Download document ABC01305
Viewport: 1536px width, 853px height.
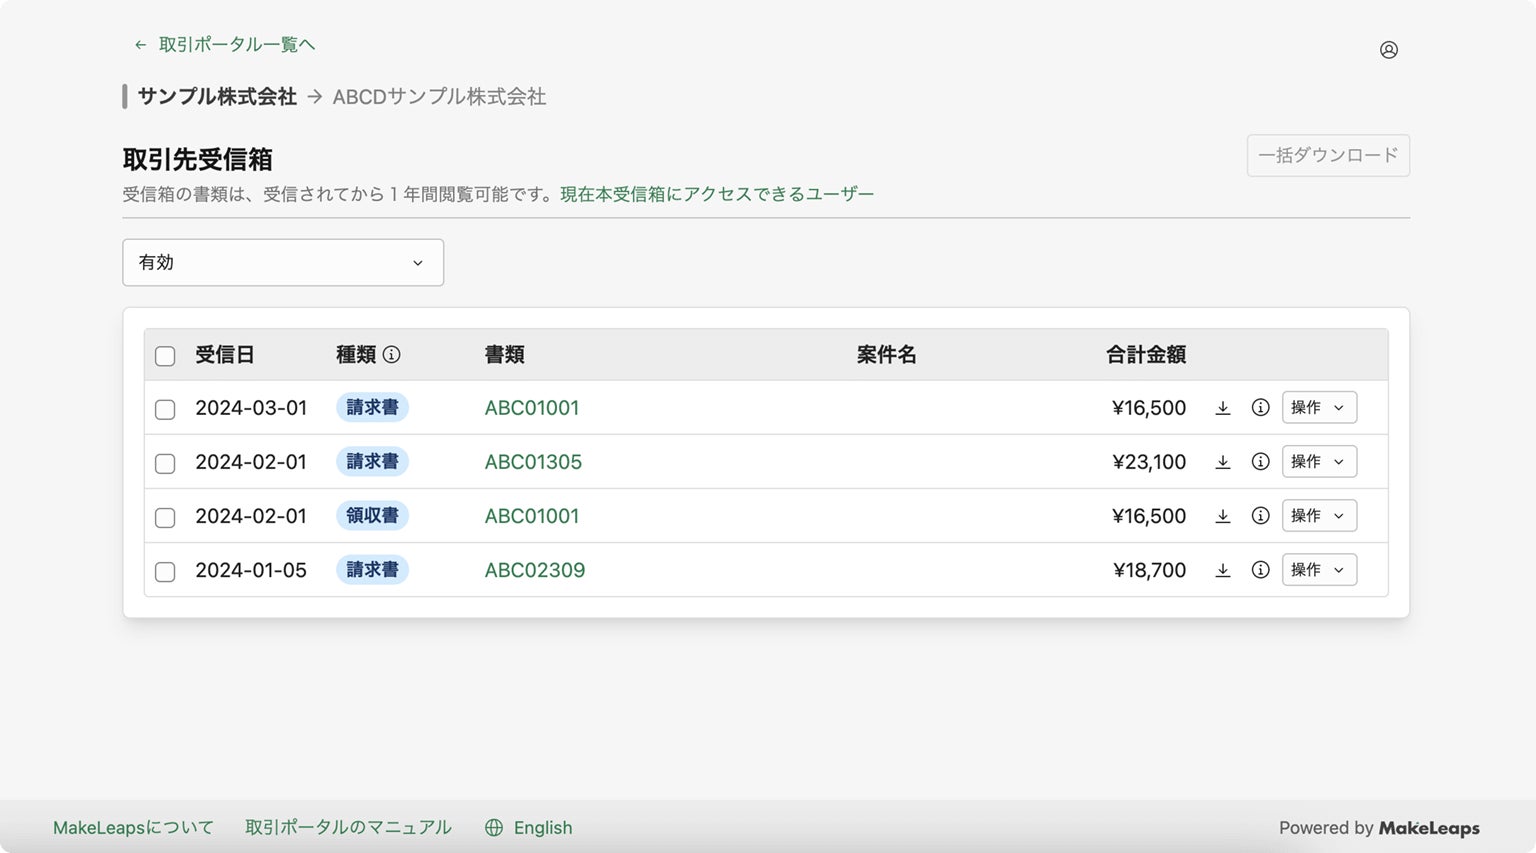pyautogui.click(x=1222, y=462)
